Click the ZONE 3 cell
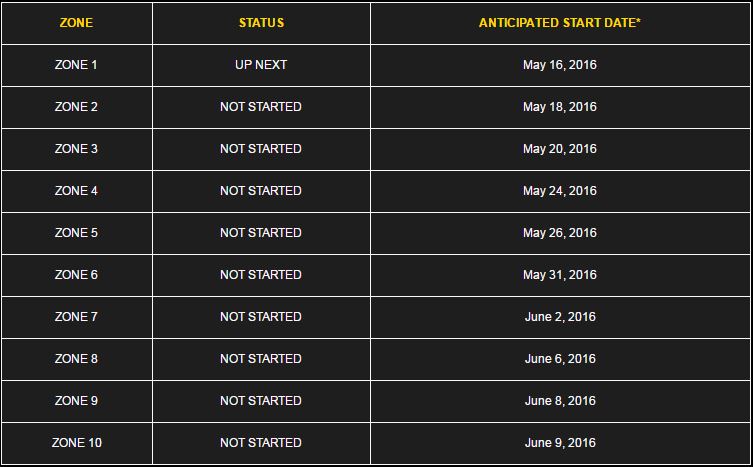This screenshot has width=753, height=467. pyautogui.click(x=76, y=149)
